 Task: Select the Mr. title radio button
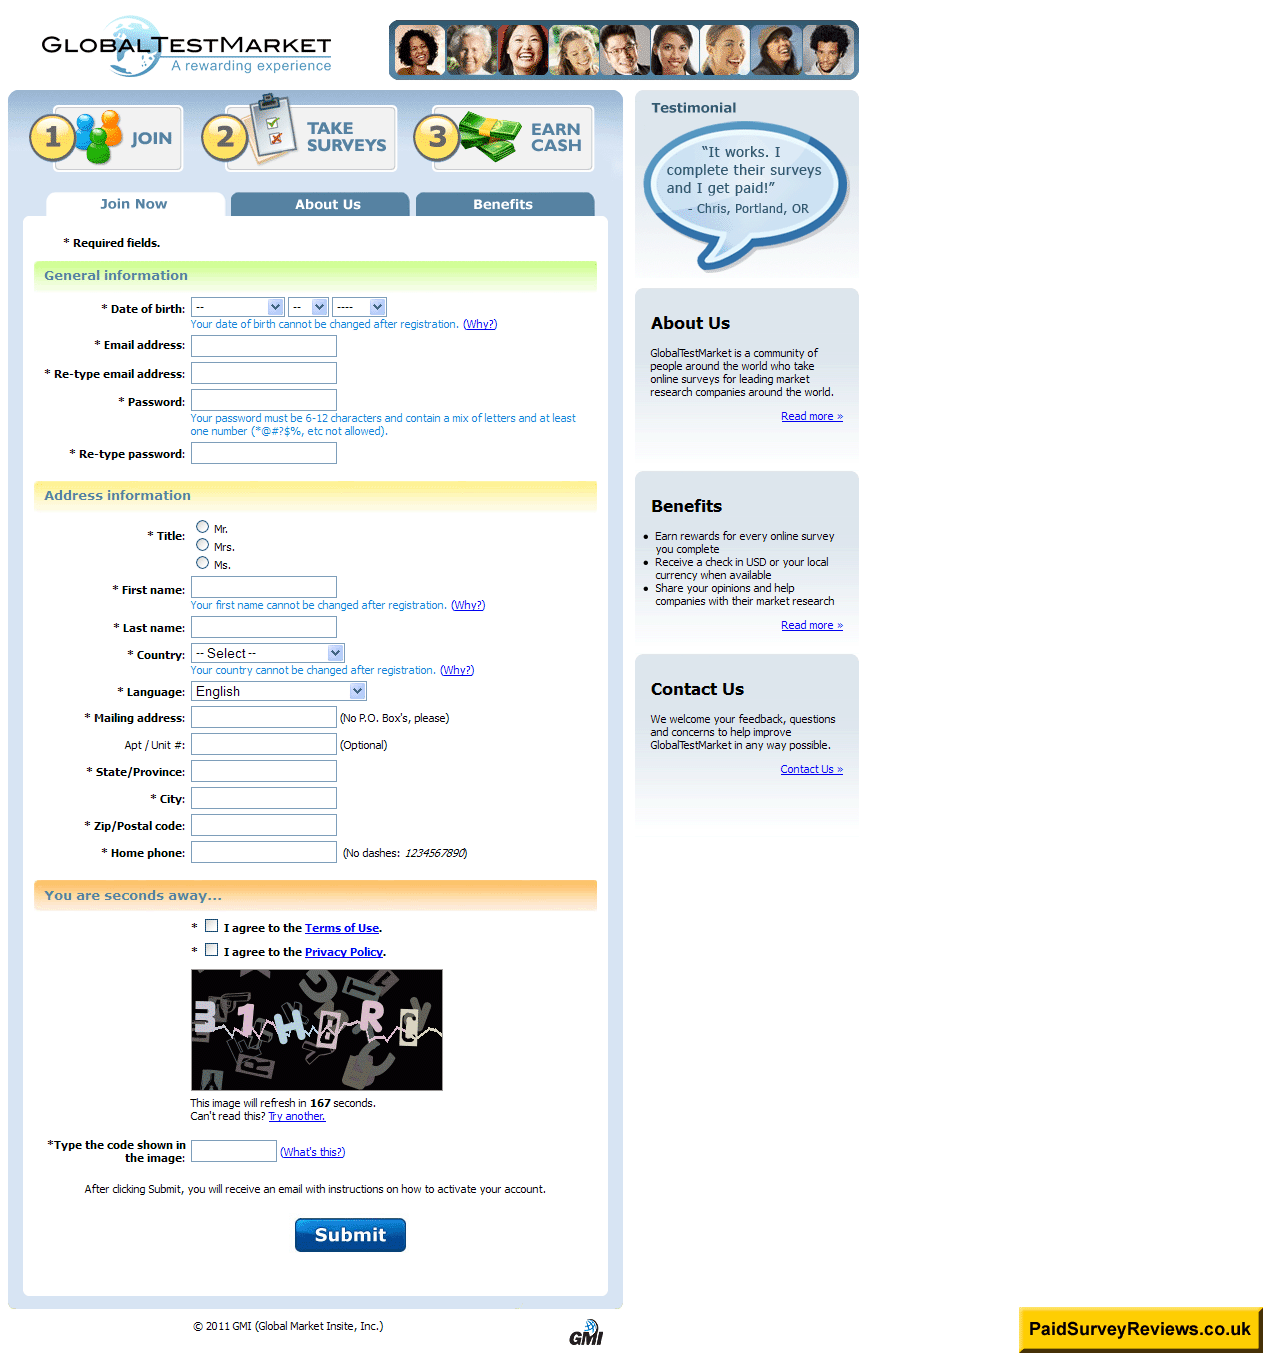pyautogui.click(x=203, y=527)
